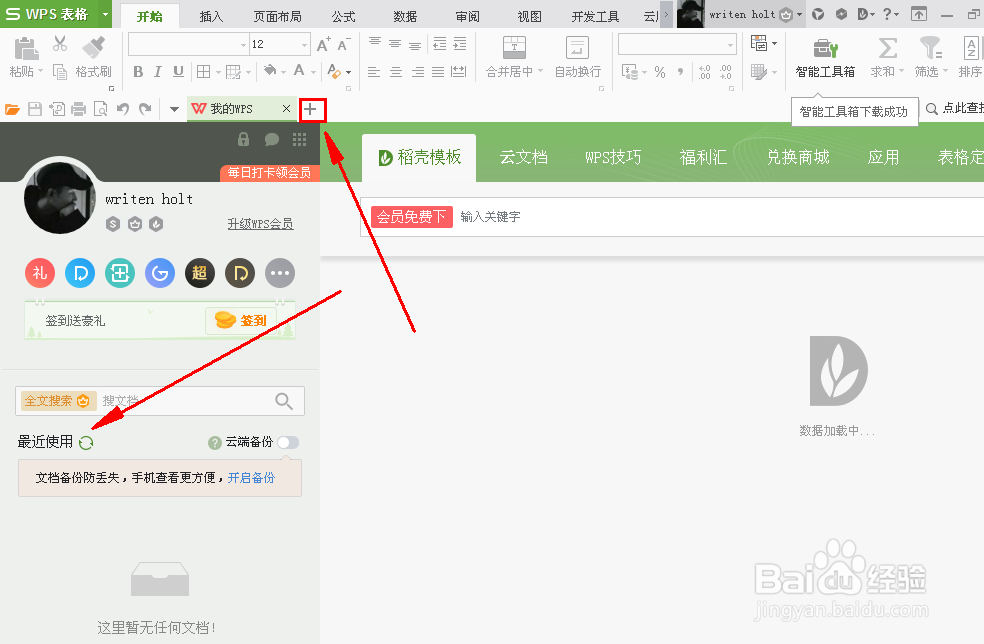Toggle bold formatting
984x644 pixels.
(139, 71)
